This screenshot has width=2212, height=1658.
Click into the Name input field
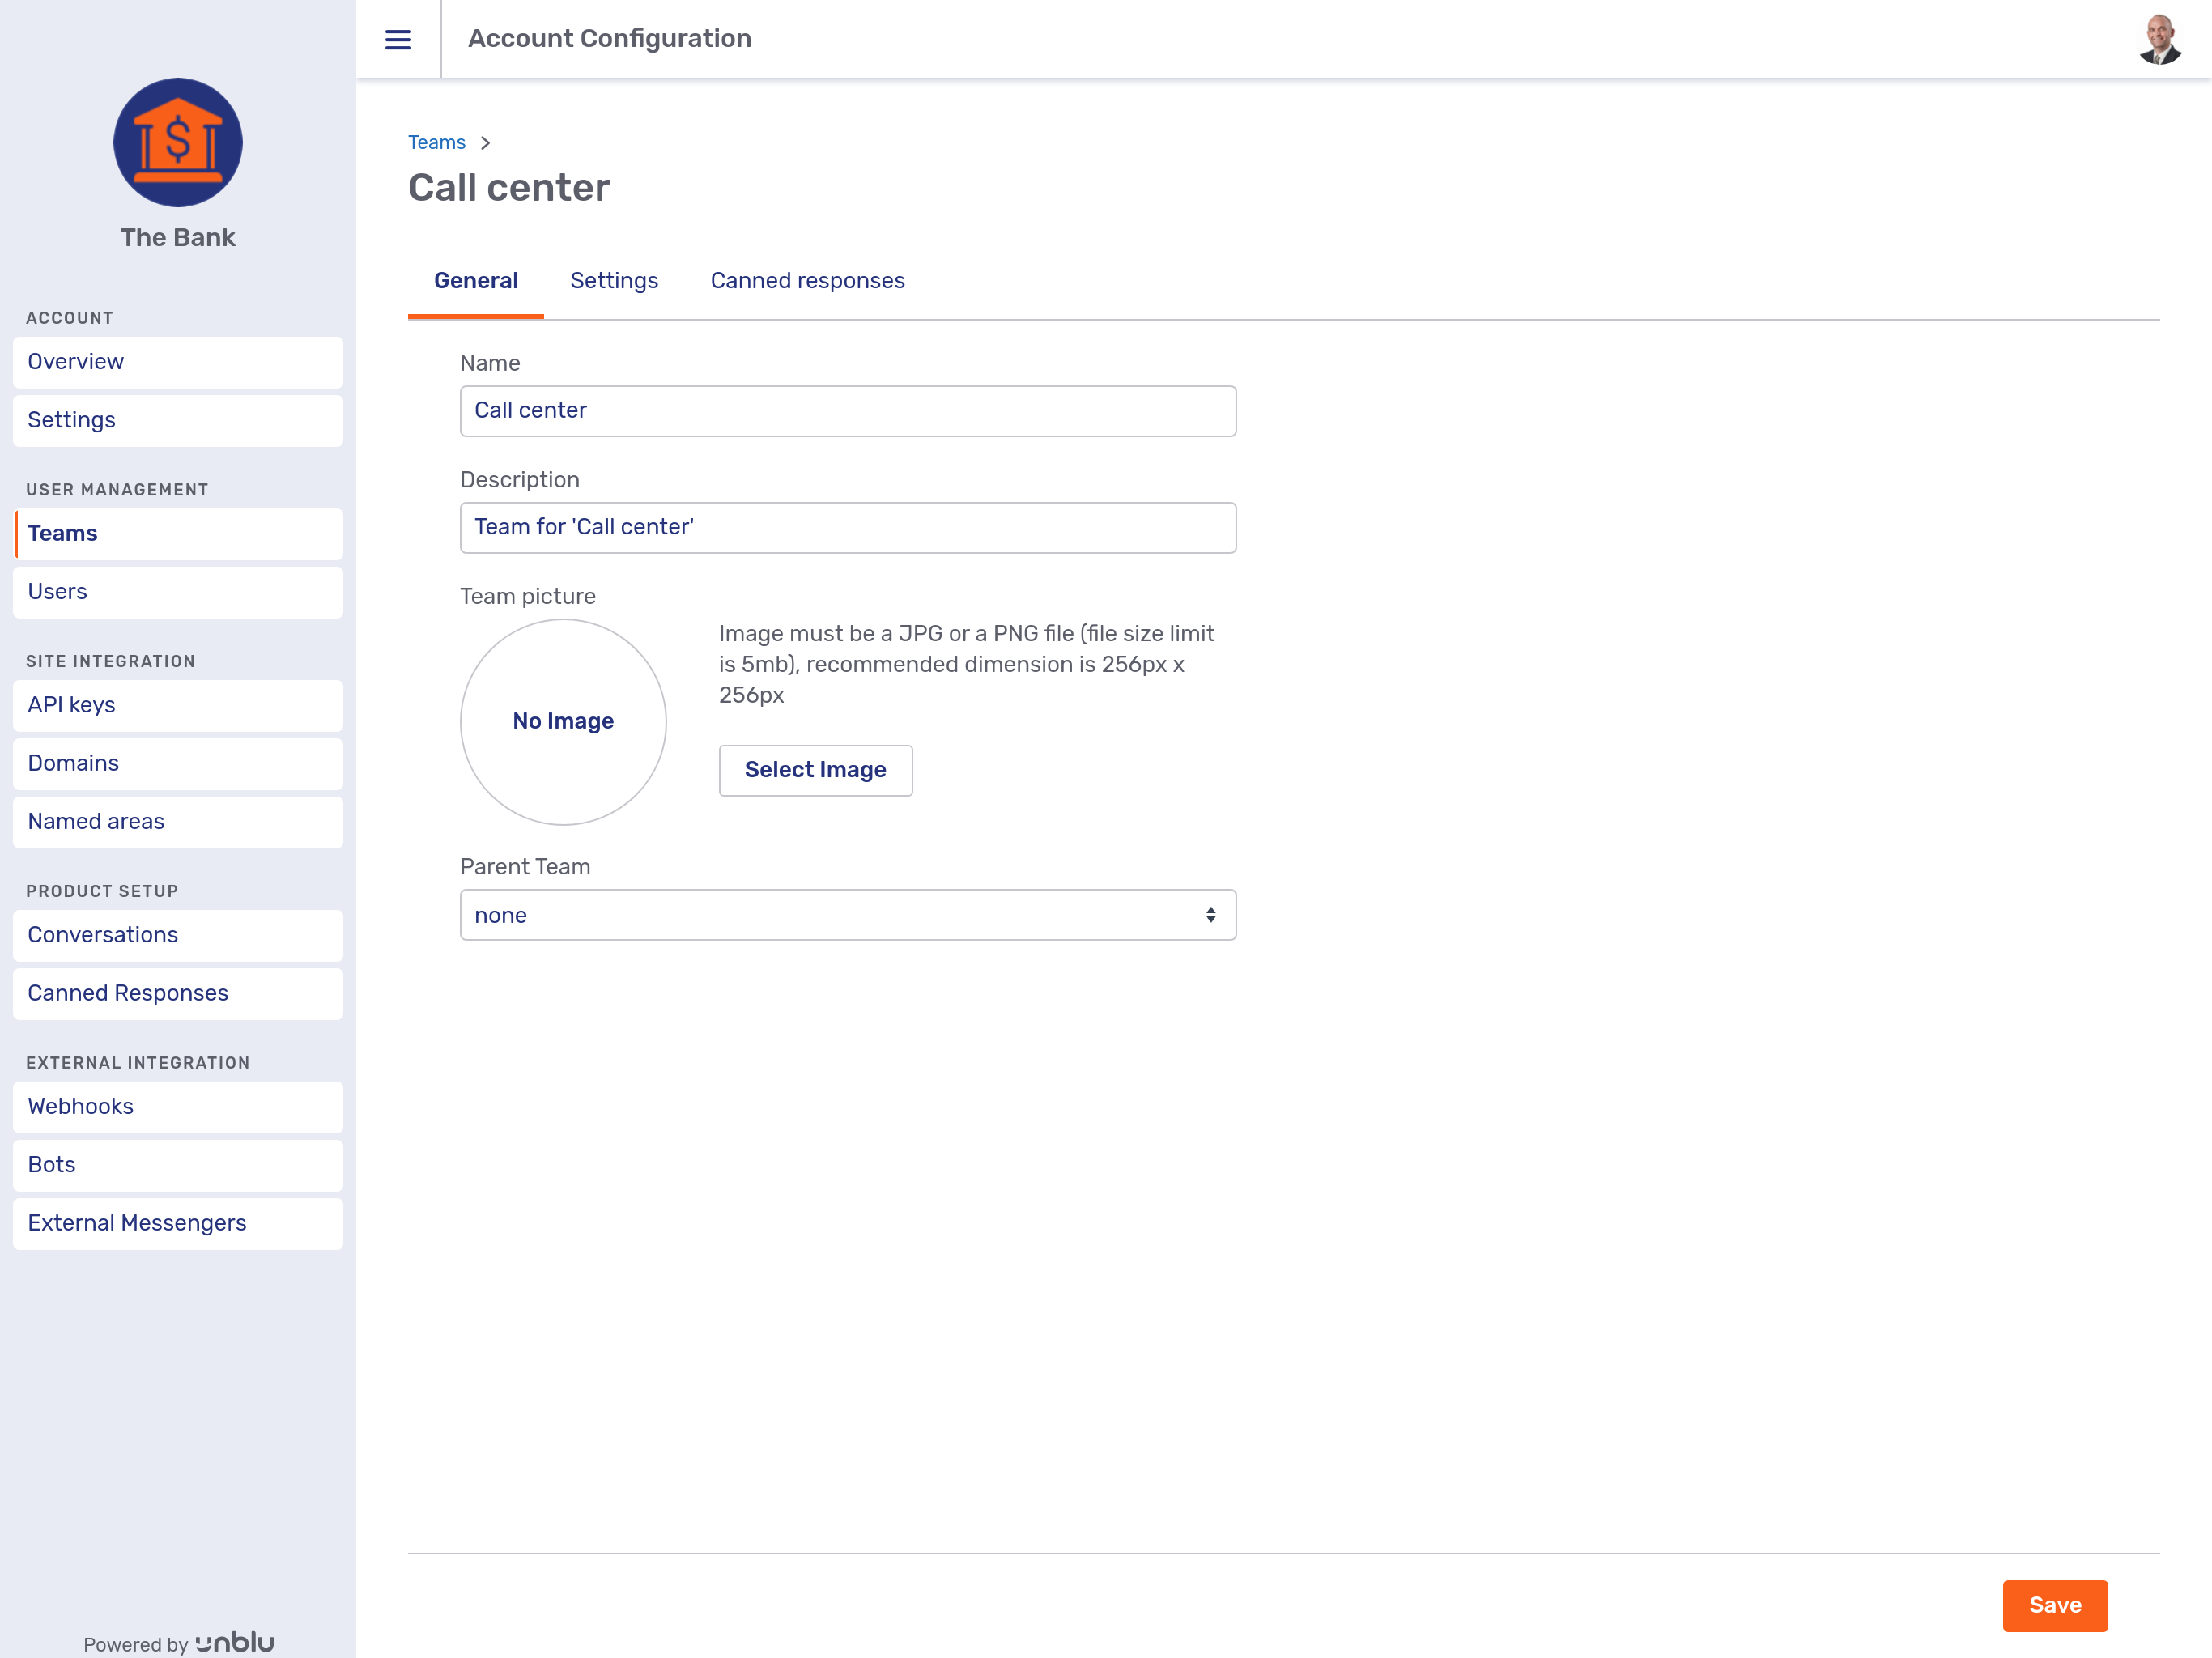pyautogui.click(x=847, y=411)
